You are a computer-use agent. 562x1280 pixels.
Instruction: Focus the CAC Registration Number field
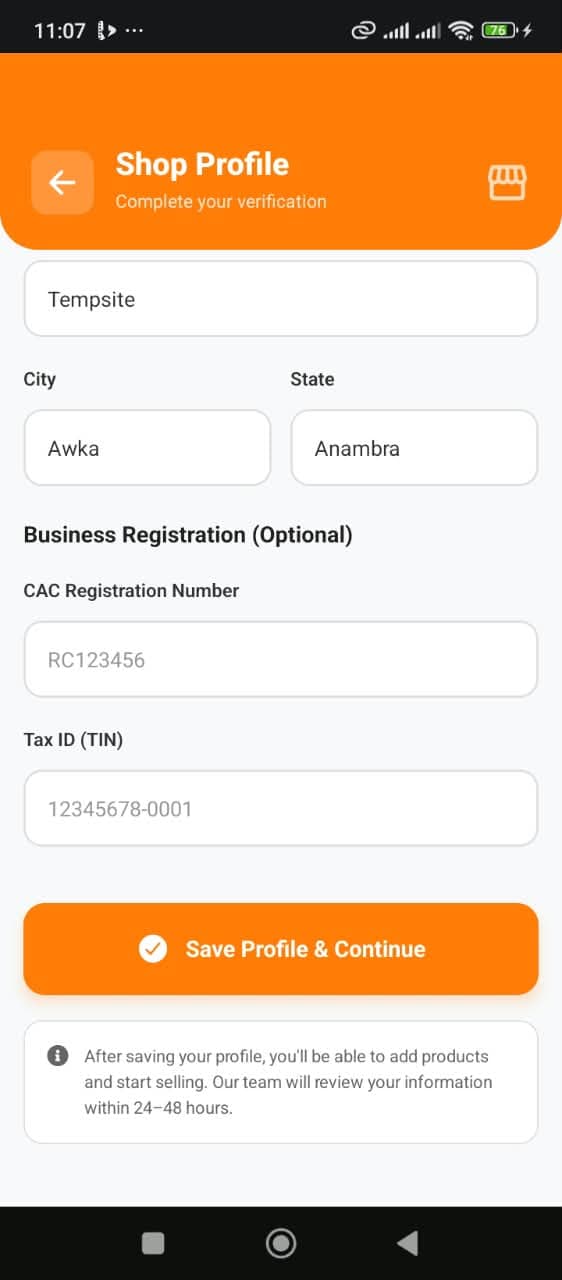point(281,659)
